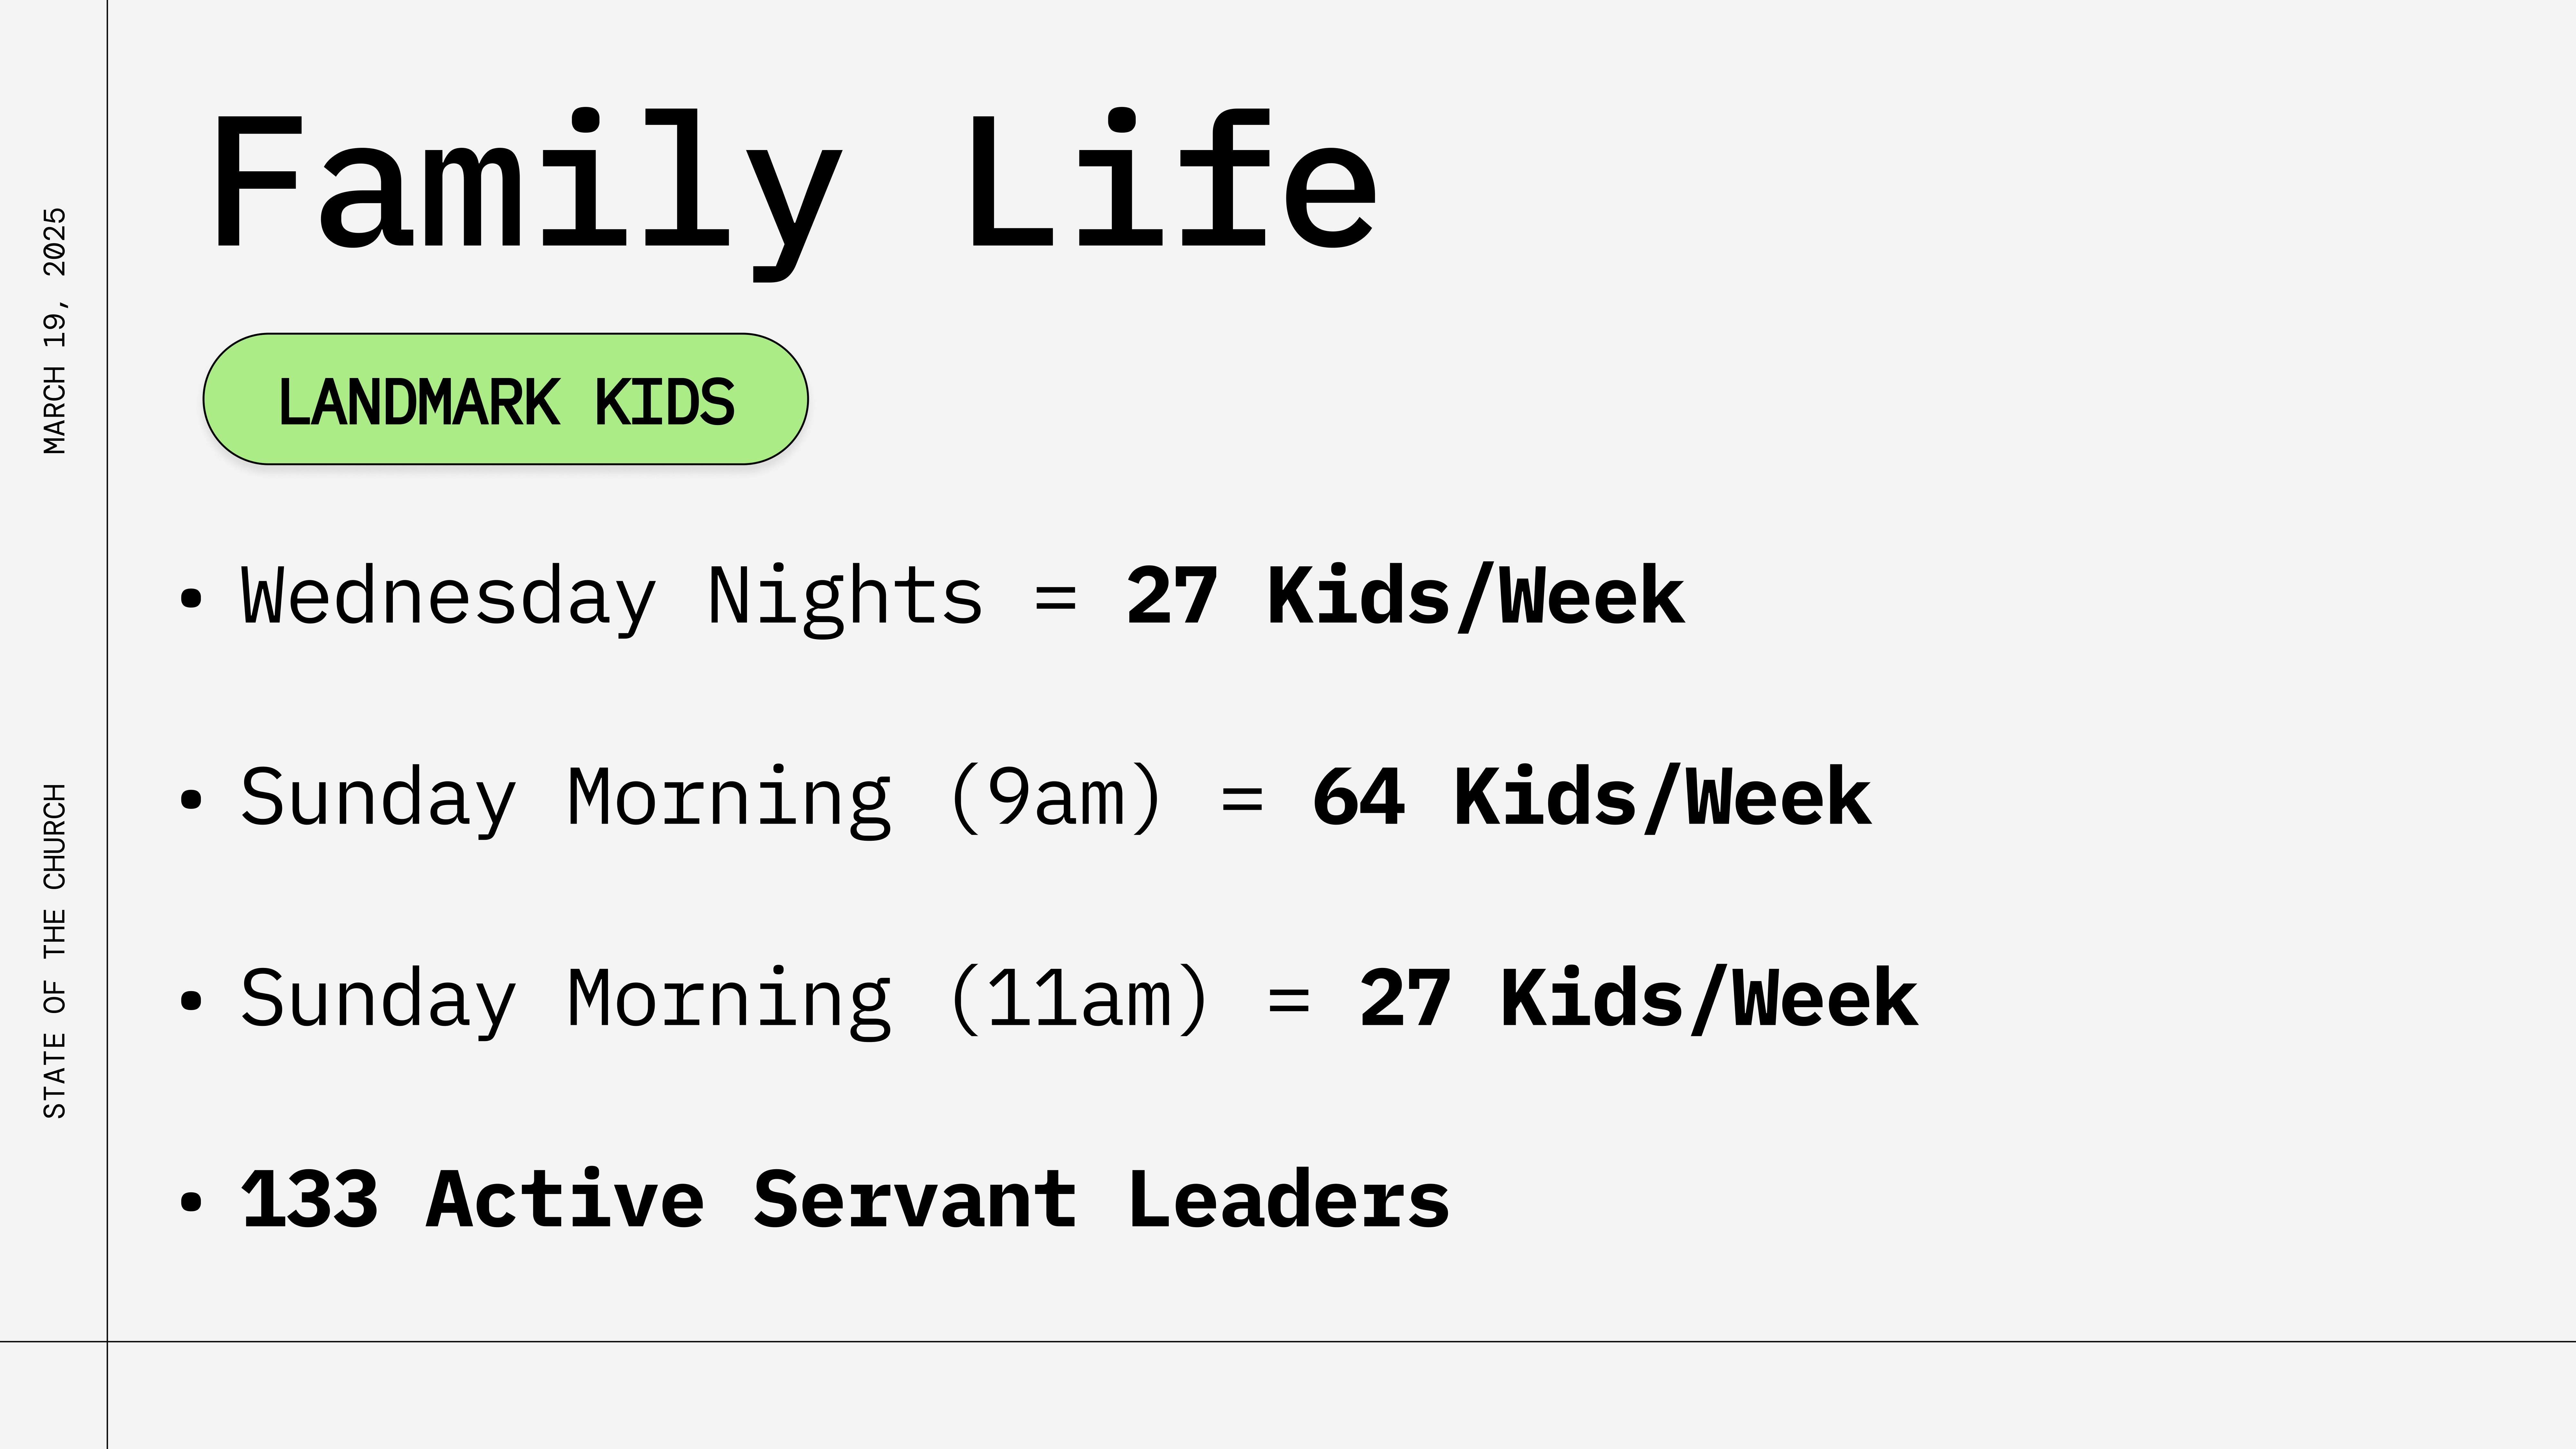Screen dimensions: 2576x1449
Task: Click the equals sign after (9am)
Action: (x=1242, y=799)
